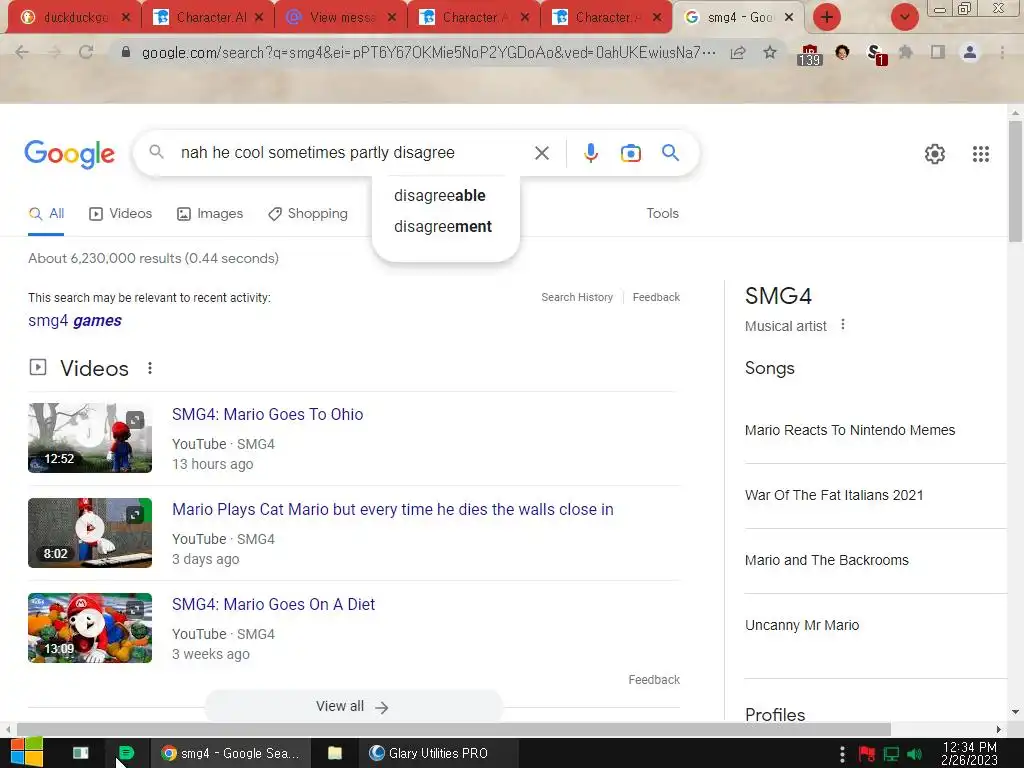Viewport: 1024px width, 768px height.
Task: Open Search History link
Action: point(577,297)
